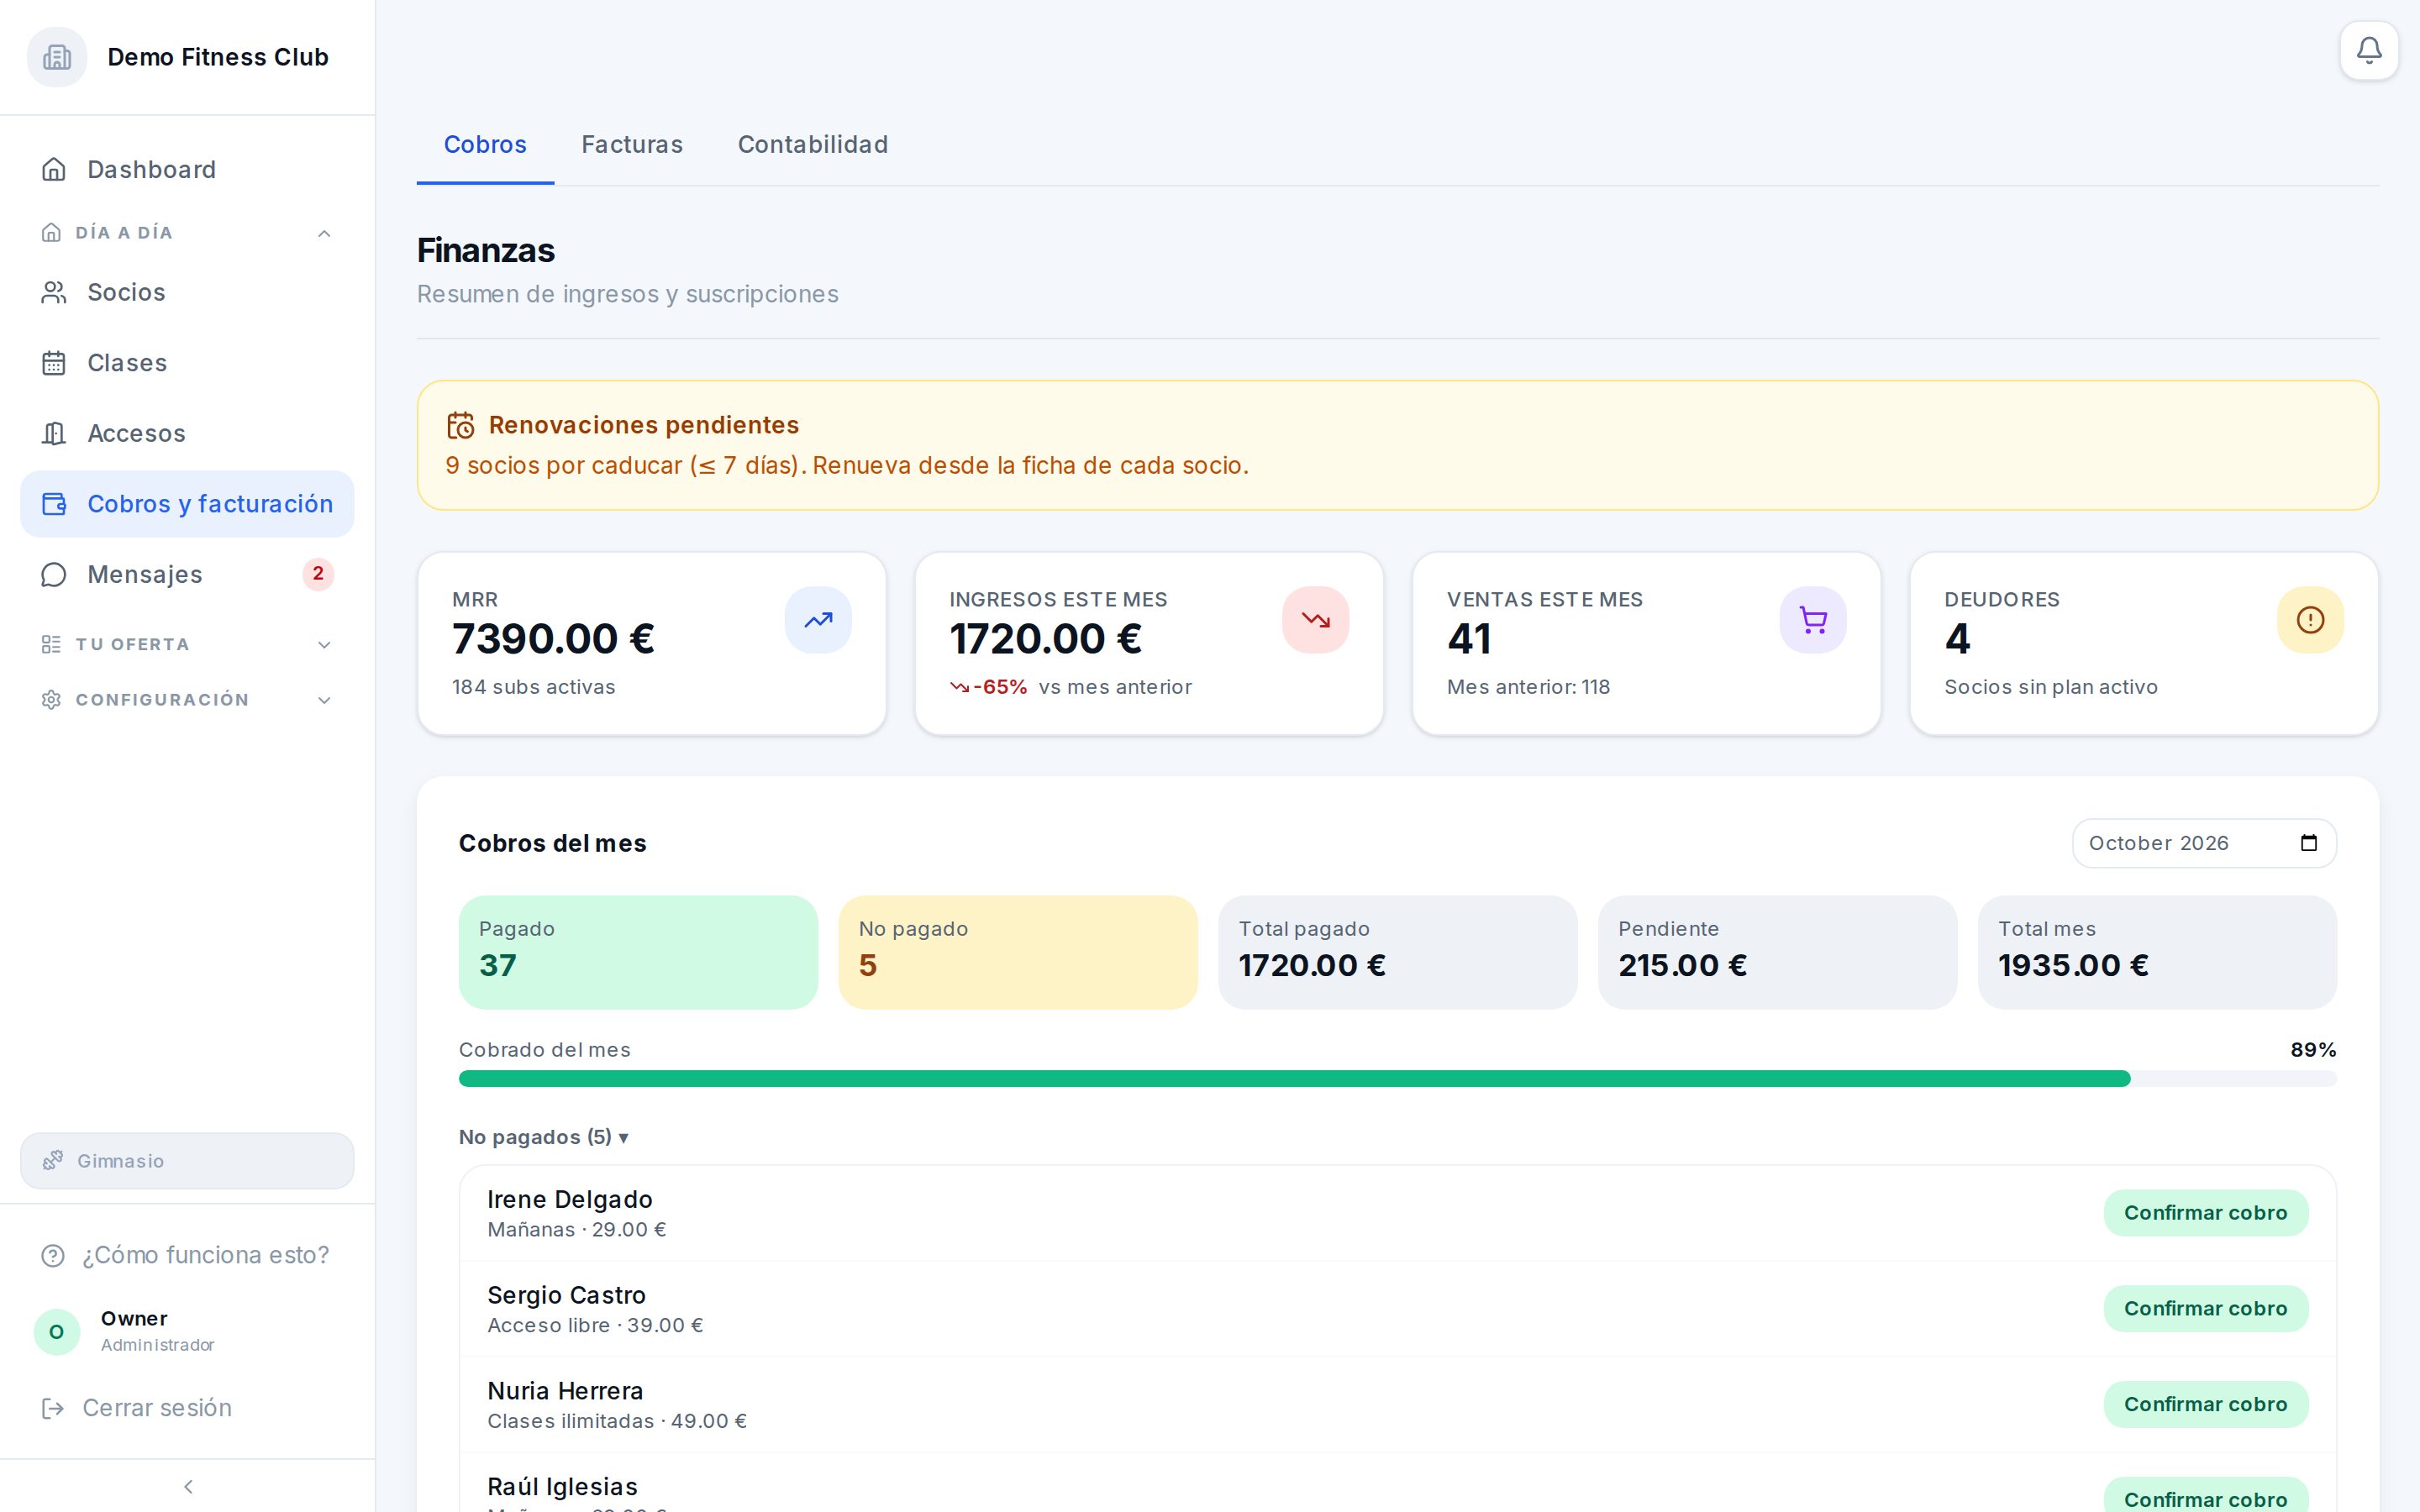Click the Total pagado 1720.00 € card
The height and width of the screenshot is (1512, 2420).
click(1397, 952)
